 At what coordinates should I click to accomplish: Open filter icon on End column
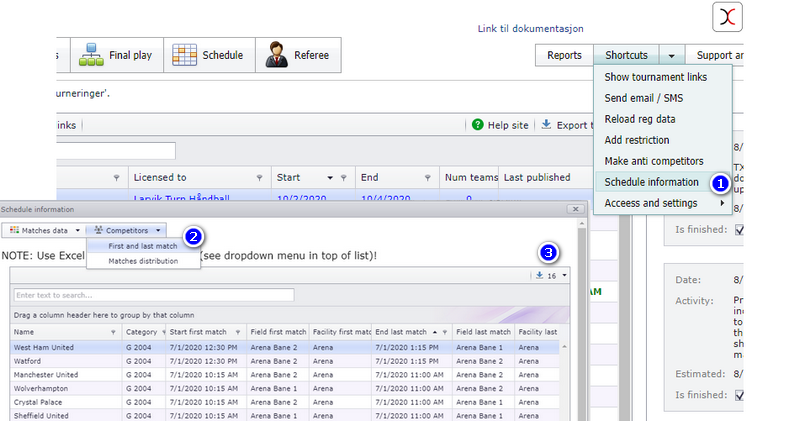pyautogui.click(x=428, y=178)
